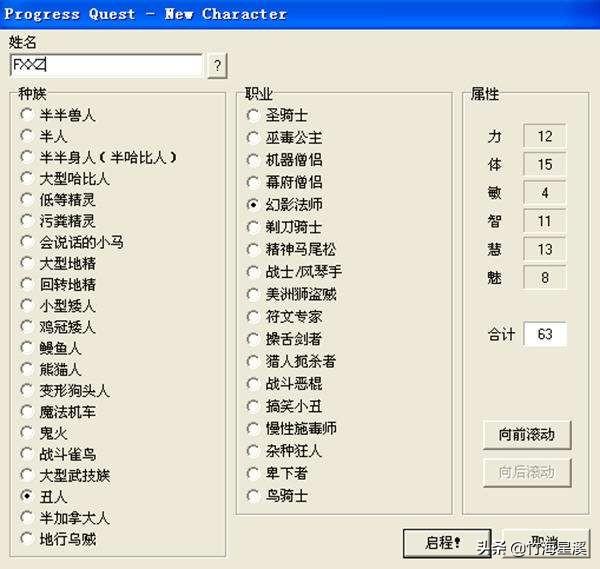This screenshot has width=600, height=569.
Task: Click the 启程! start button
Action: 447,543
